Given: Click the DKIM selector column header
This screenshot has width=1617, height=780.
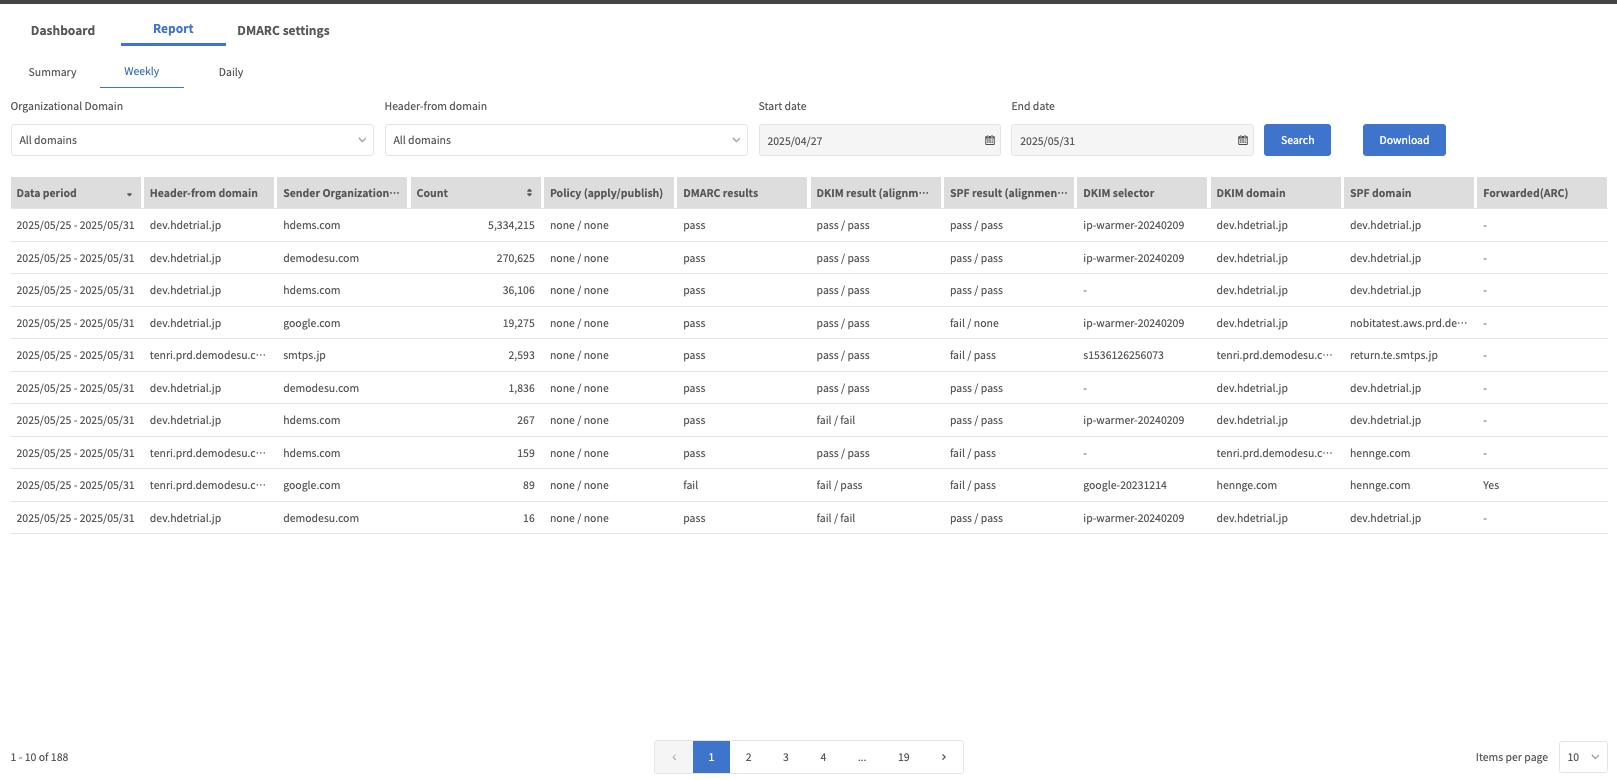Looking at the screenshot, I should pos(1141,193).
